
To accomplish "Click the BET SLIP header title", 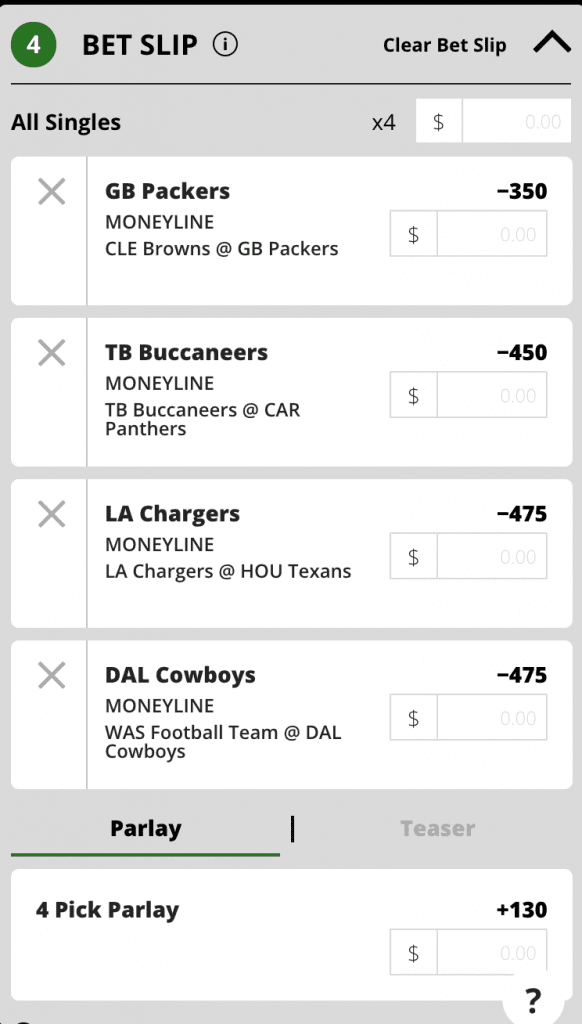I will click(140, 45).
